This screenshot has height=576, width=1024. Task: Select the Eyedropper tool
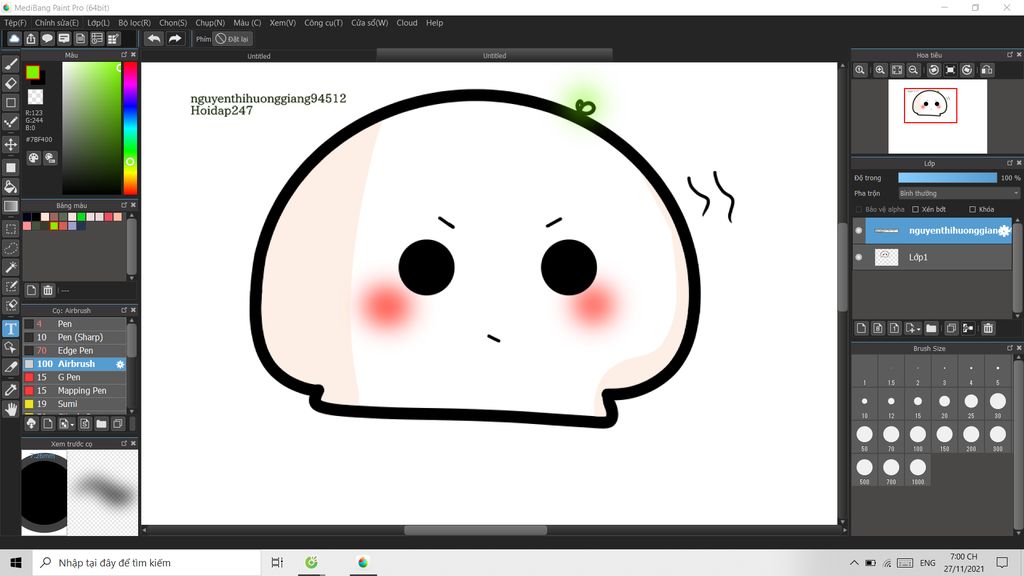click(x=11, y=390)
